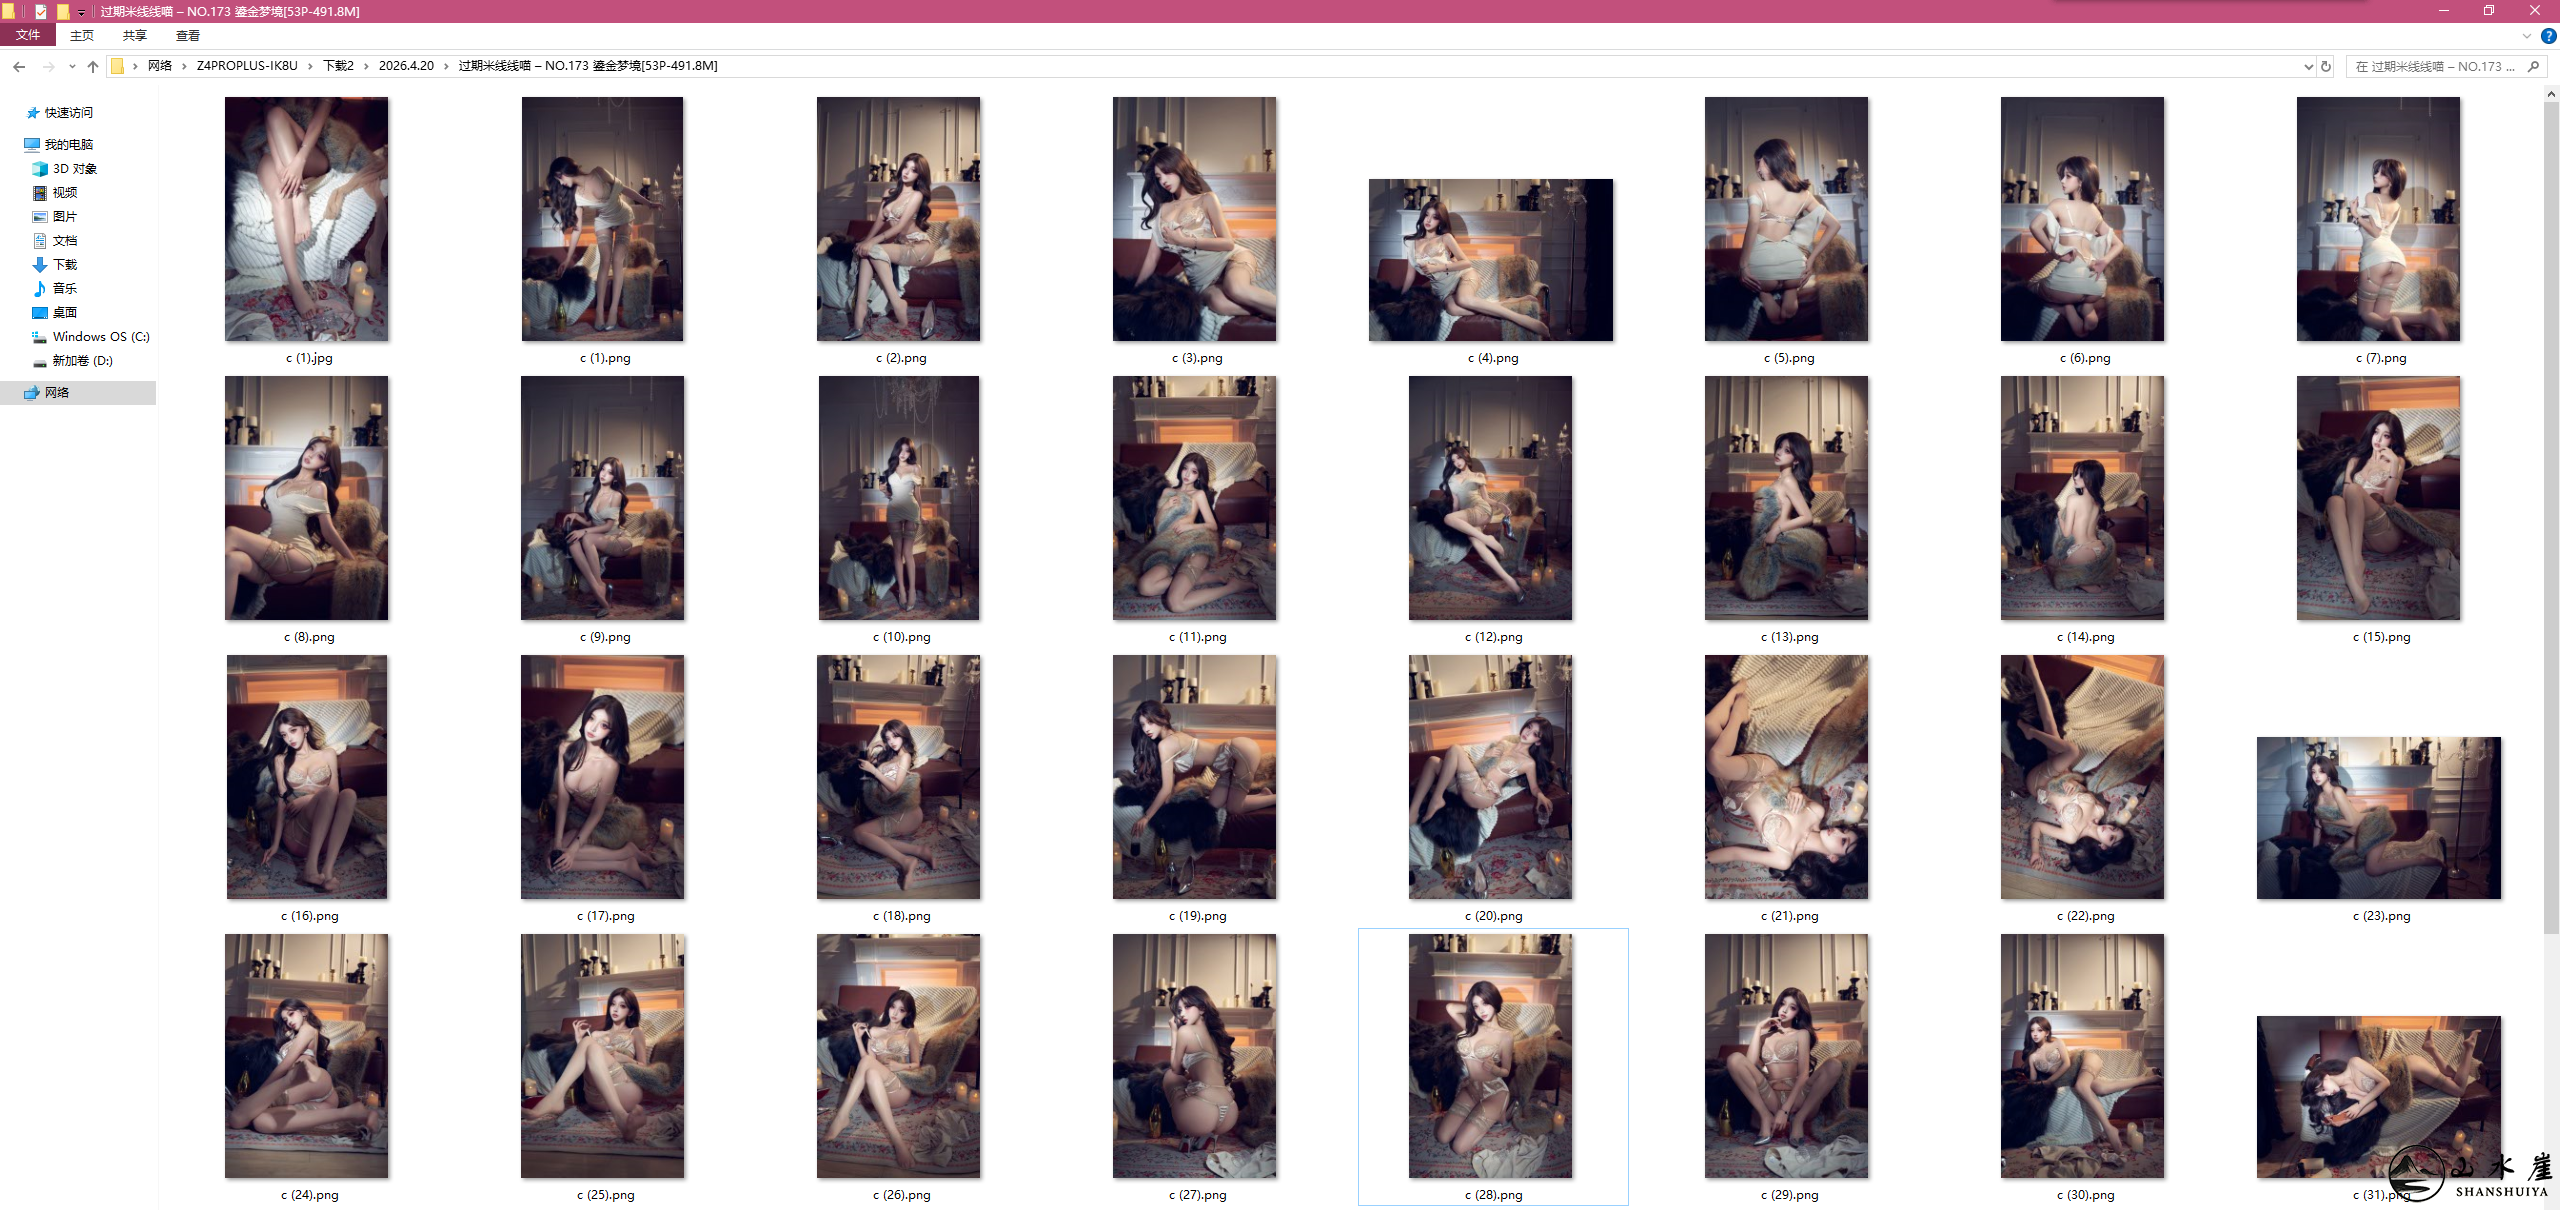Open help via the blue question mark icon
Image resolution: width=2560 pixels, height=1210 pixels.
tap(2548, 36)
